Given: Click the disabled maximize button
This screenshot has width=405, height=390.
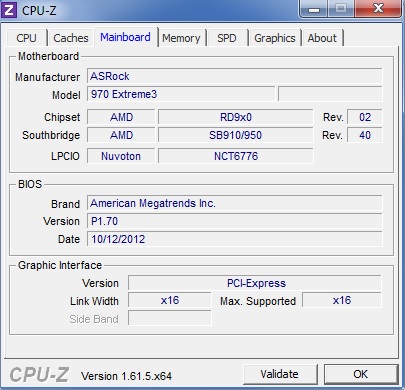Looking at the screenshot, I should (x=341, y=9).
